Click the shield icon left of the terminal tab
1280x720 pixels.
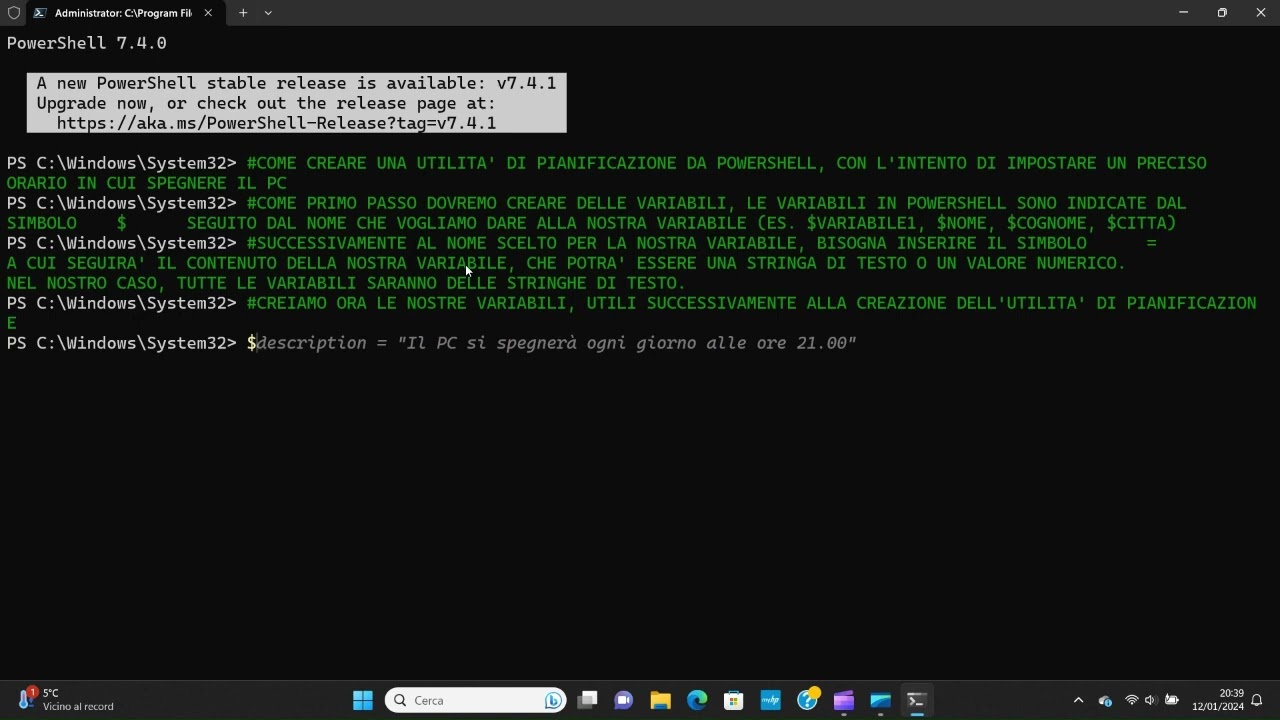coord(13,13)
